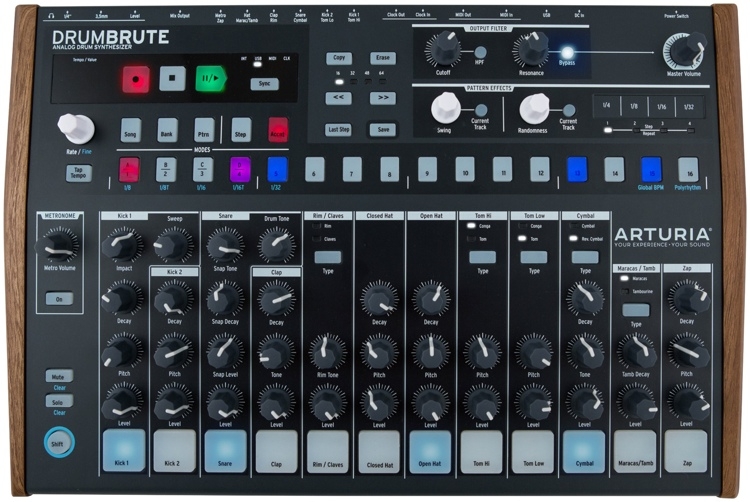Save the pattern with Save button

coord(383,130)
